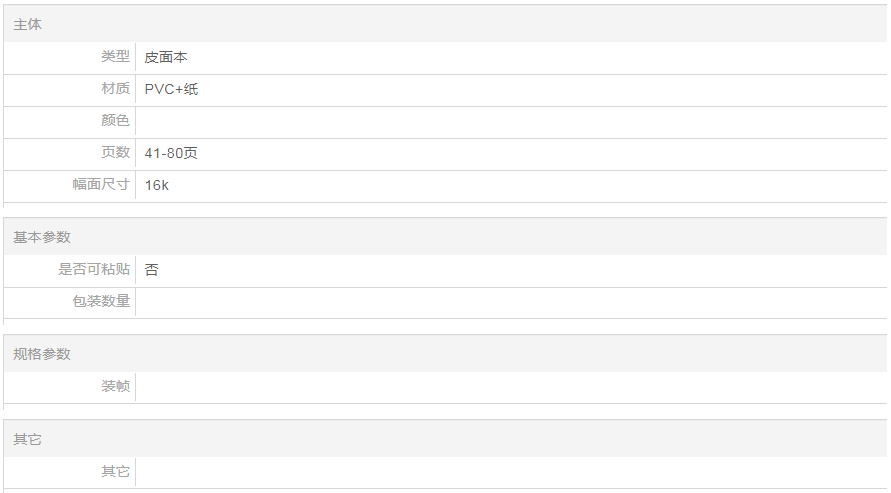The width and height of the screenshot is (891, 493).
Task: Click the 皮面本 type value
Action: pos(166,57)
